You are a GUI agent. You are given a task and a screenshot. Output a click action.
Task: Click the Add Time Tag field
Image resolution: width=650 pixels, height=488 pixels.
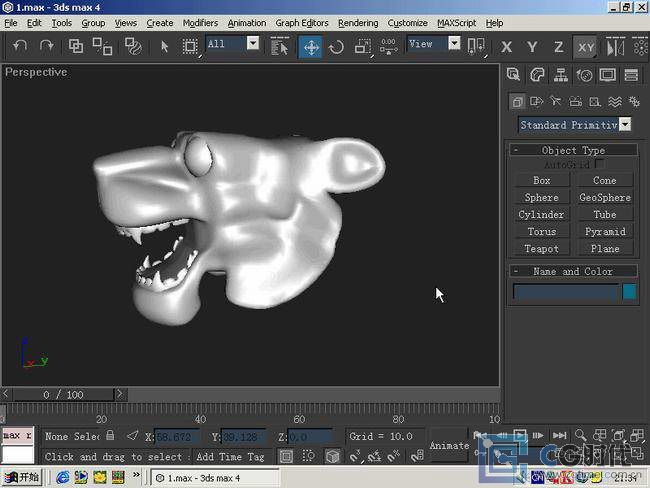click(230, 456)
